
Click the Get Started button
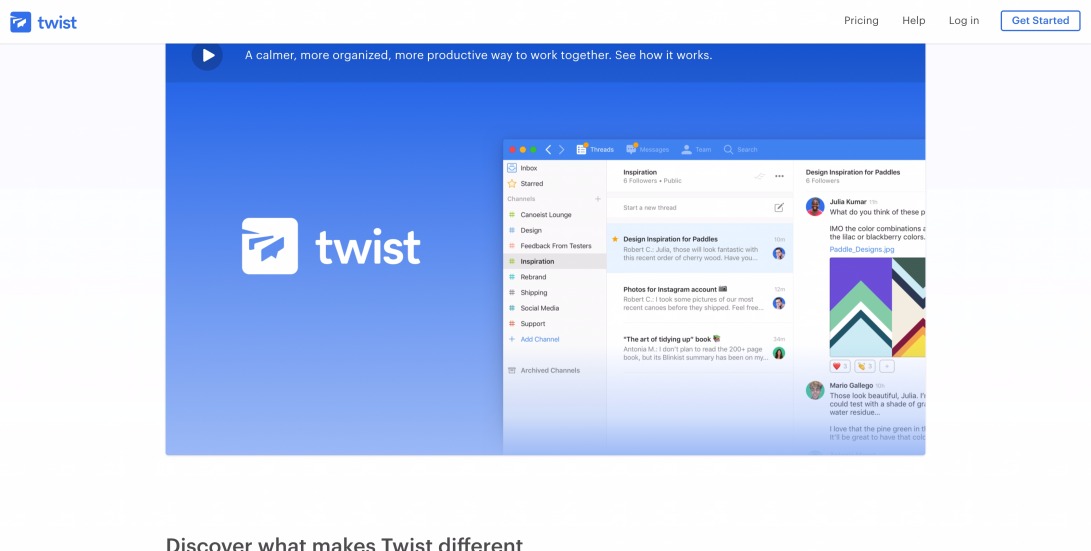tap(1040, 21)
